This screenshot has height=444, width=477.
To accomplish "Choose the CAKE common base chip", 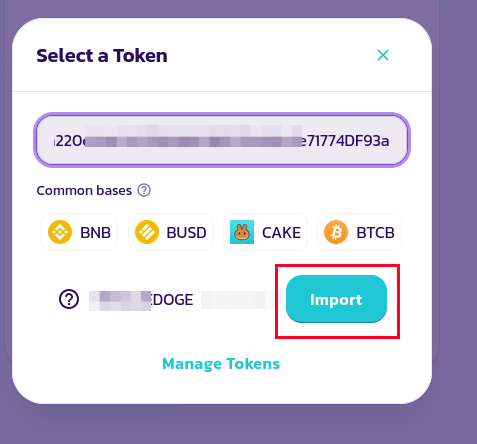I will [265, 232].
